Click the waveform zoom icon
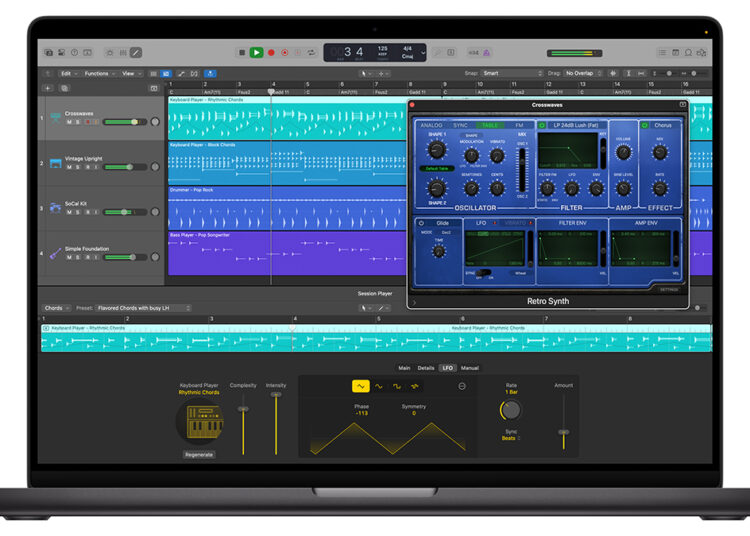Viewport: 750px width, 536px height. (613, 73)
